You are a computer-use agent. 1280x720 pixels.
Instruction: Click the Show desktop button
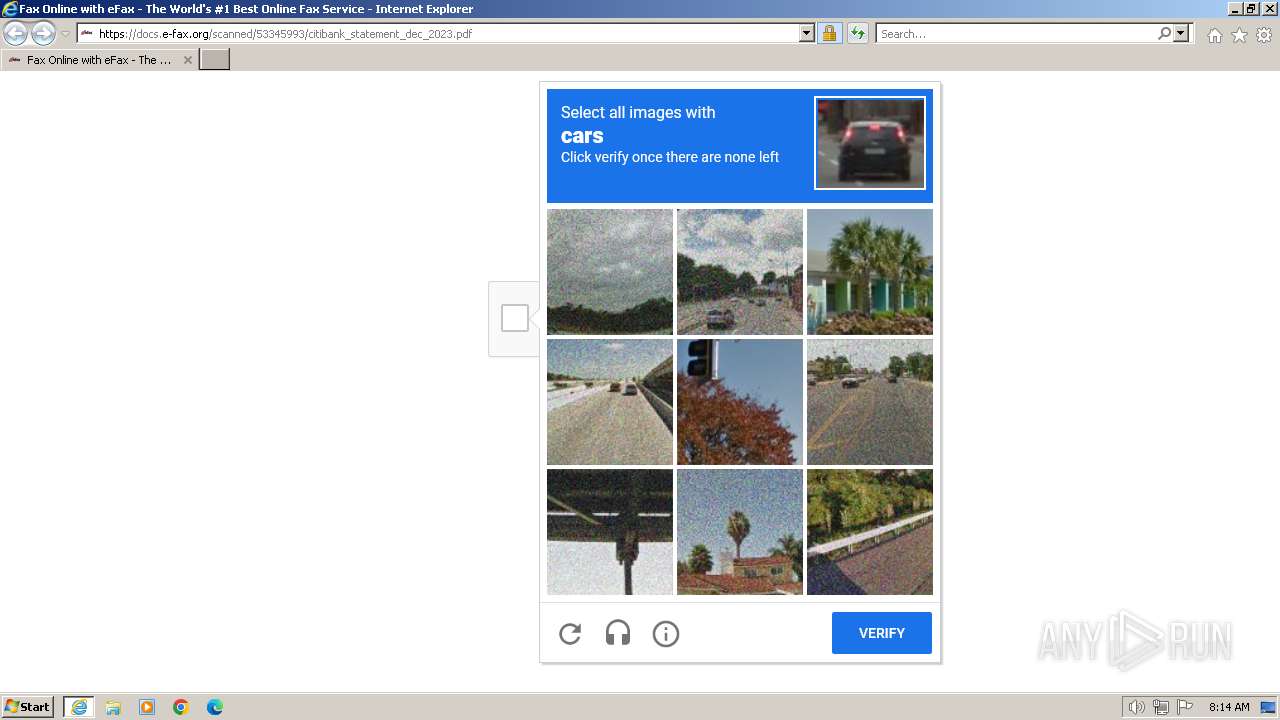pyautogui.click(x=1269, y=707)
